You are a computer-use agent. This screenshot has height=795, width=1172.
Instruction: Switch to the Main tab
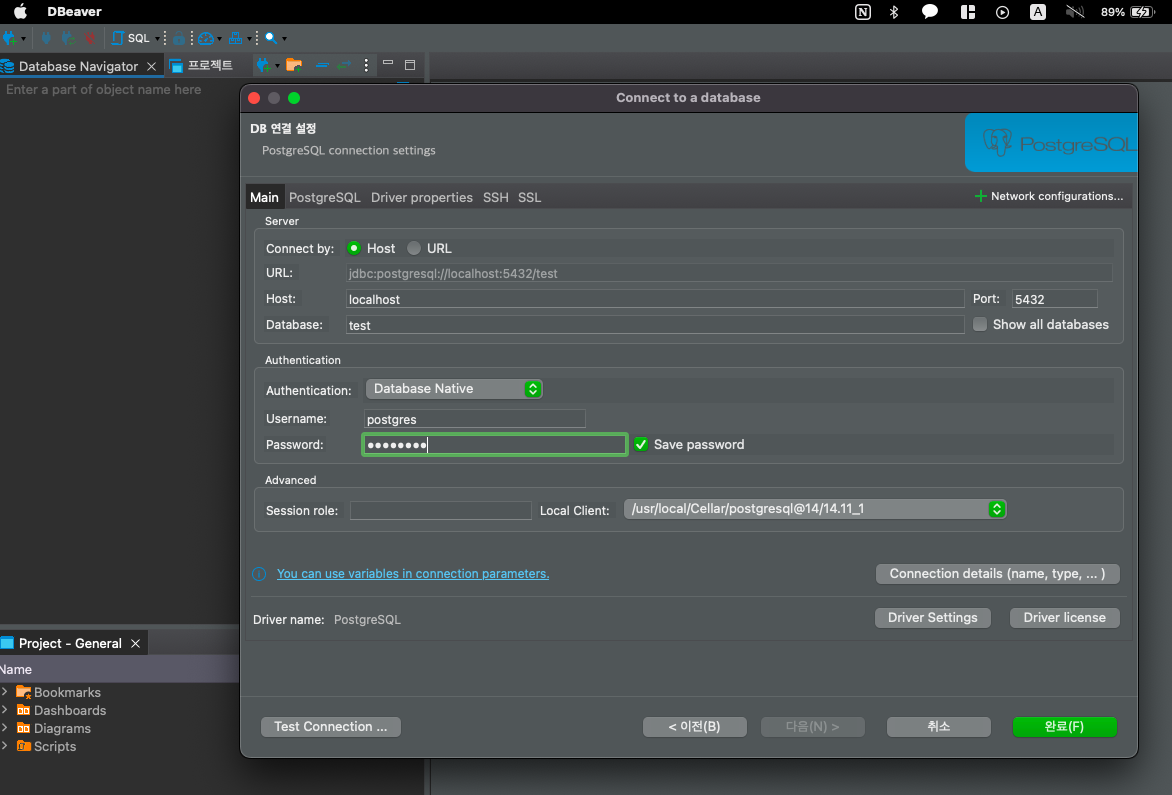(x=264, y=197)
